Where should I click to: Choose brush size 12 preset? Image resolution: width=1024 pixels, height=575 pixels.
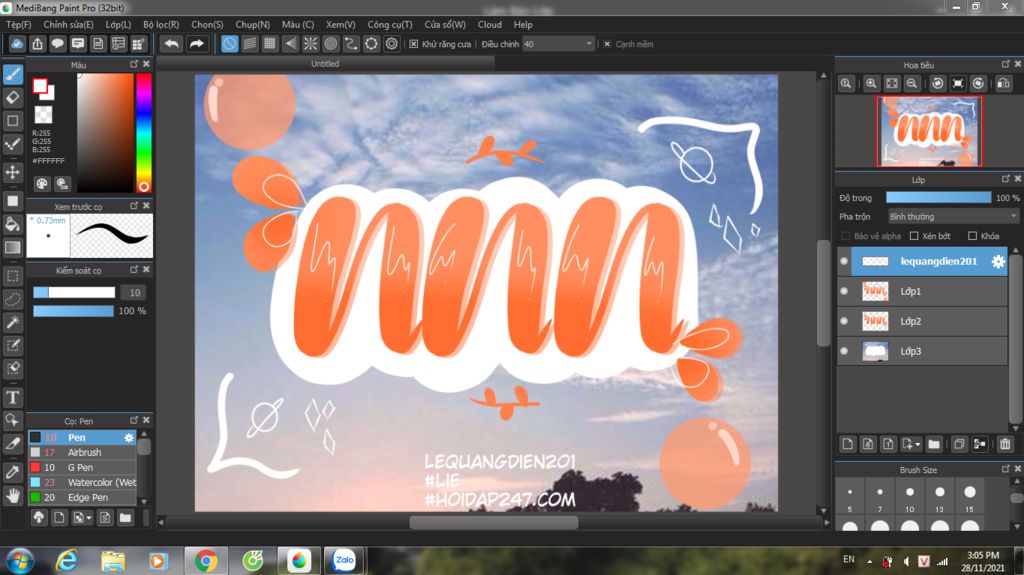(939, 498)
